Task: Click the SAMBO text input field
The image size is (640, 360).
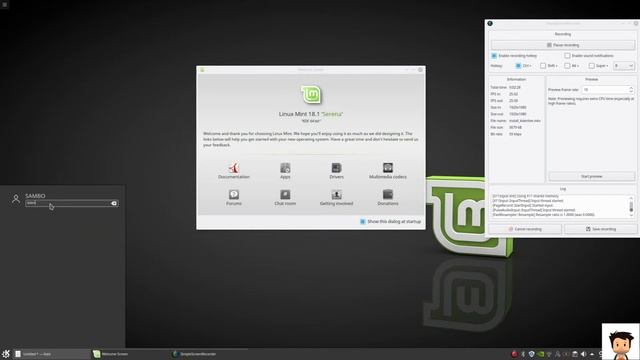Action: (x=72, y=203)
